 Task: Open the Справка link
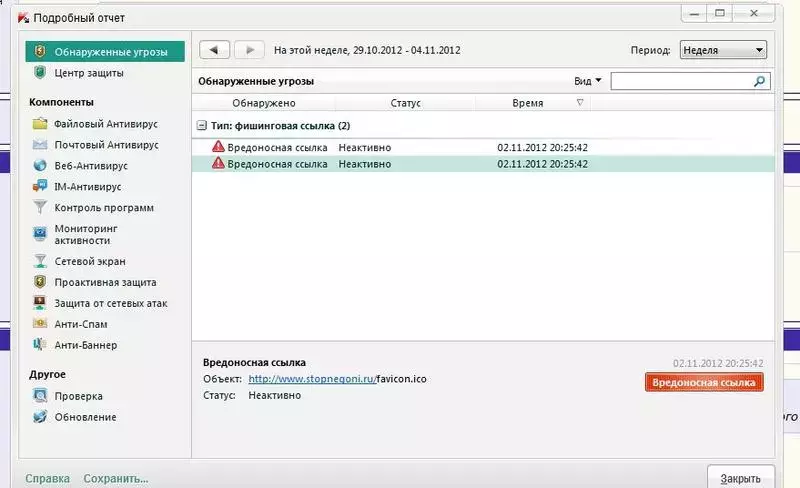47,479
